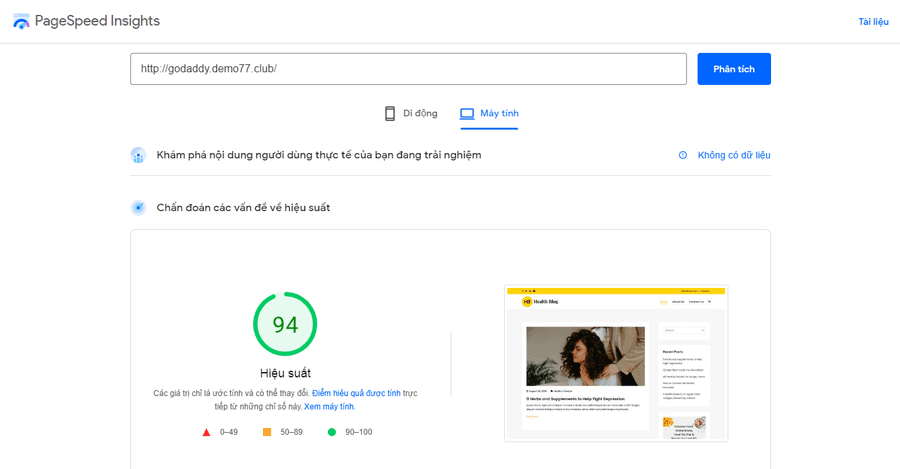Click the laptop computer icon

tap(467, 114)
